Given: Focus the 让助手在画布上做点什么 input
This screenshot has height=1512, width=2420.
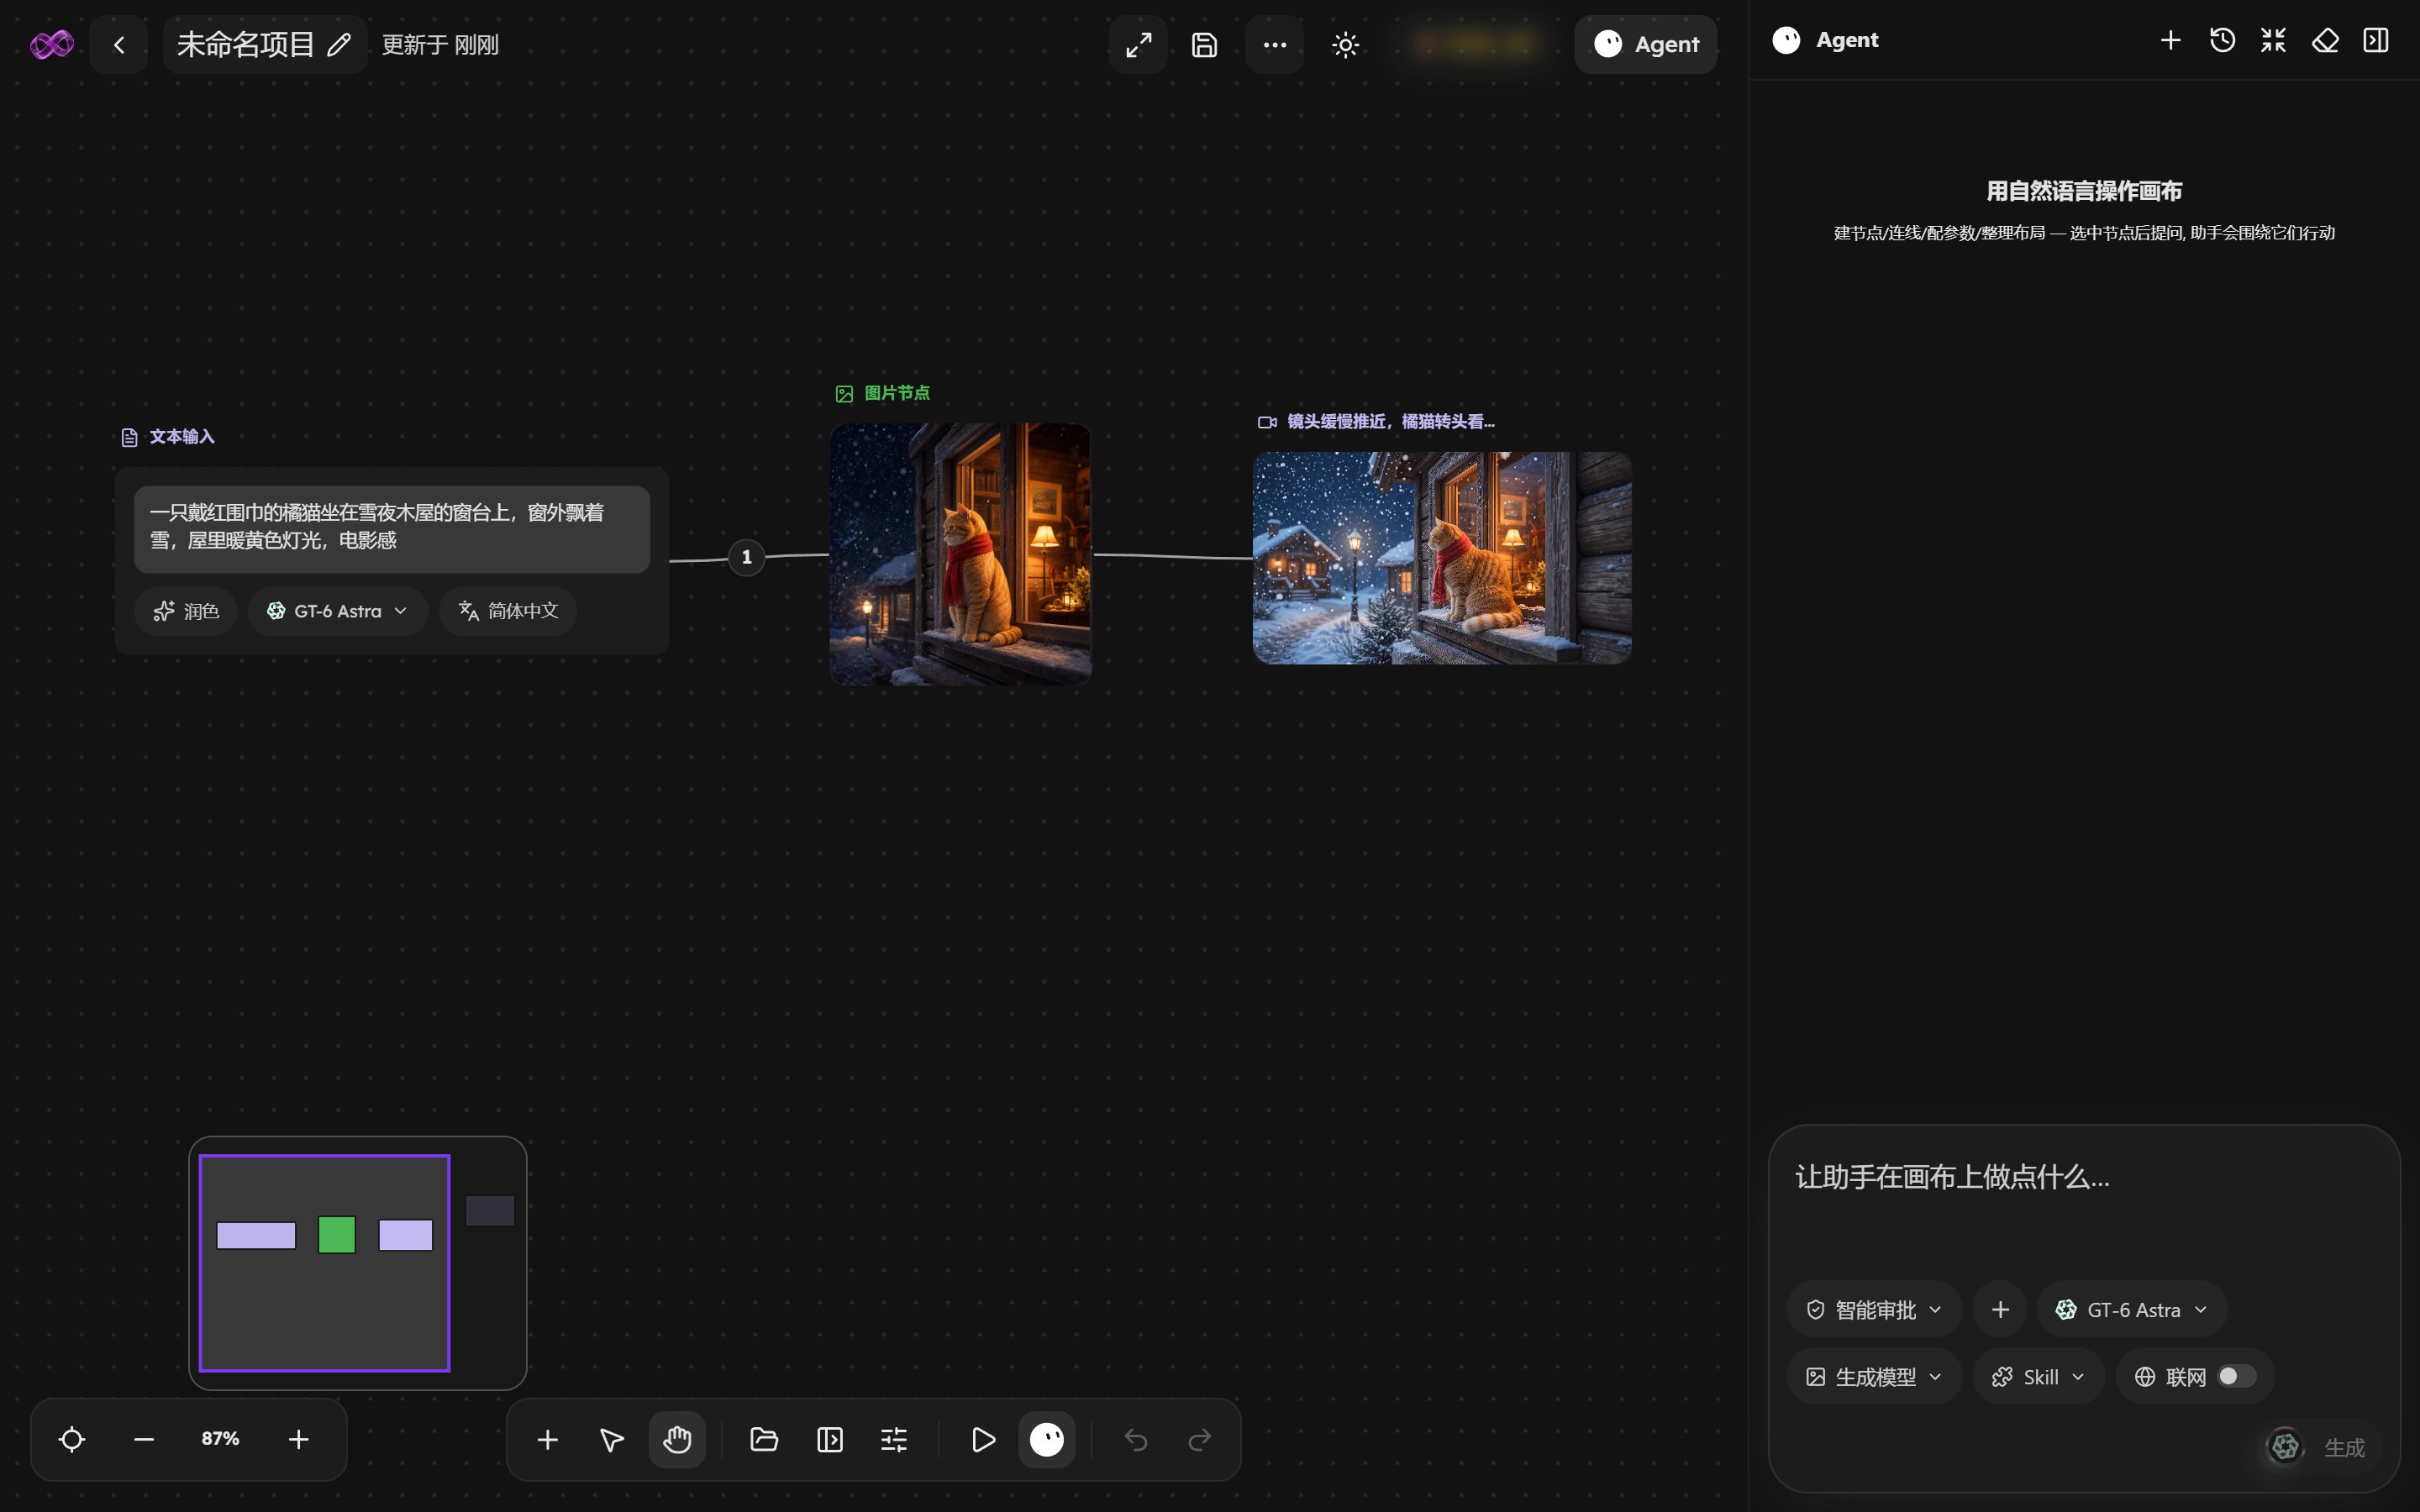Looking at the screenshot, I should pyautogui.click(x=2084, y=1200).
